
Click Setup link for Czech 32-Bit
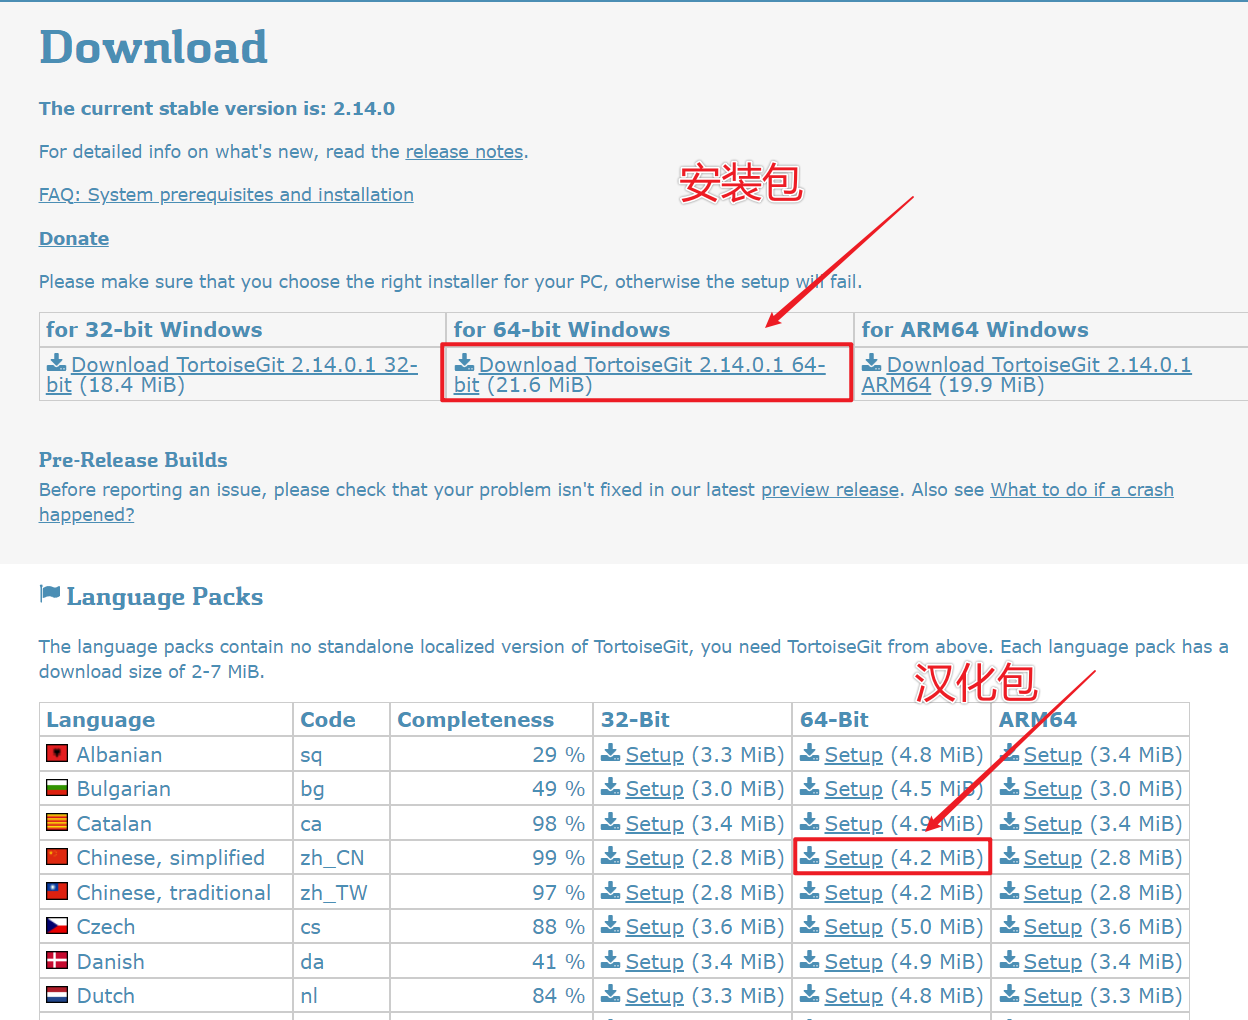click(x=654, y=927)
